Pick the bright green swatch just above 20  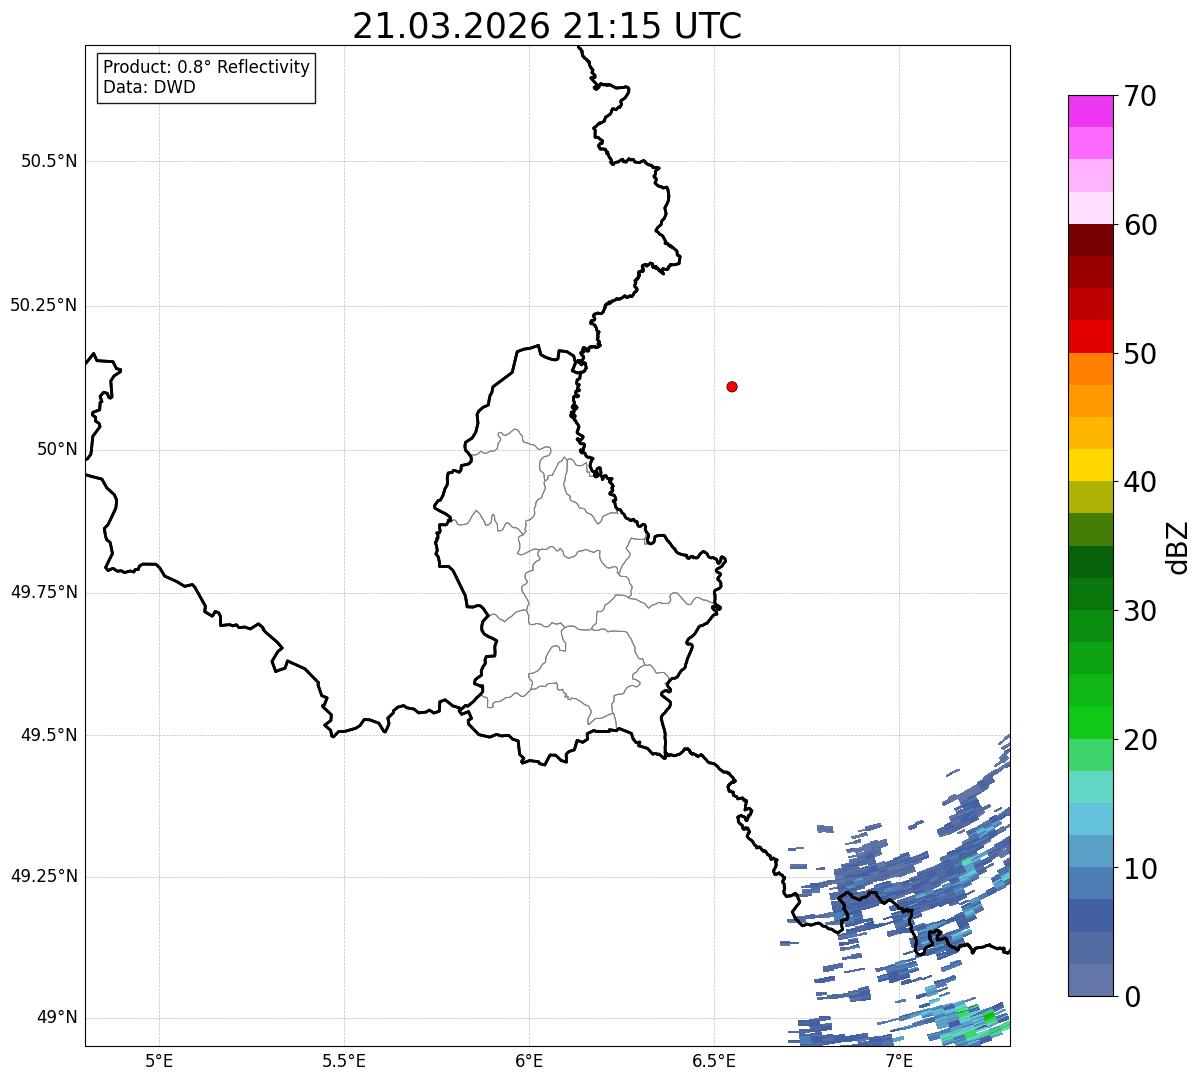1090,722
